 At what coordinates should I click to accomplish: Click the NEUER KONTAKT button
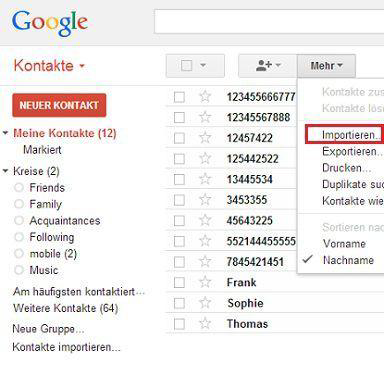pyautogui.click(x=59, y=105)
